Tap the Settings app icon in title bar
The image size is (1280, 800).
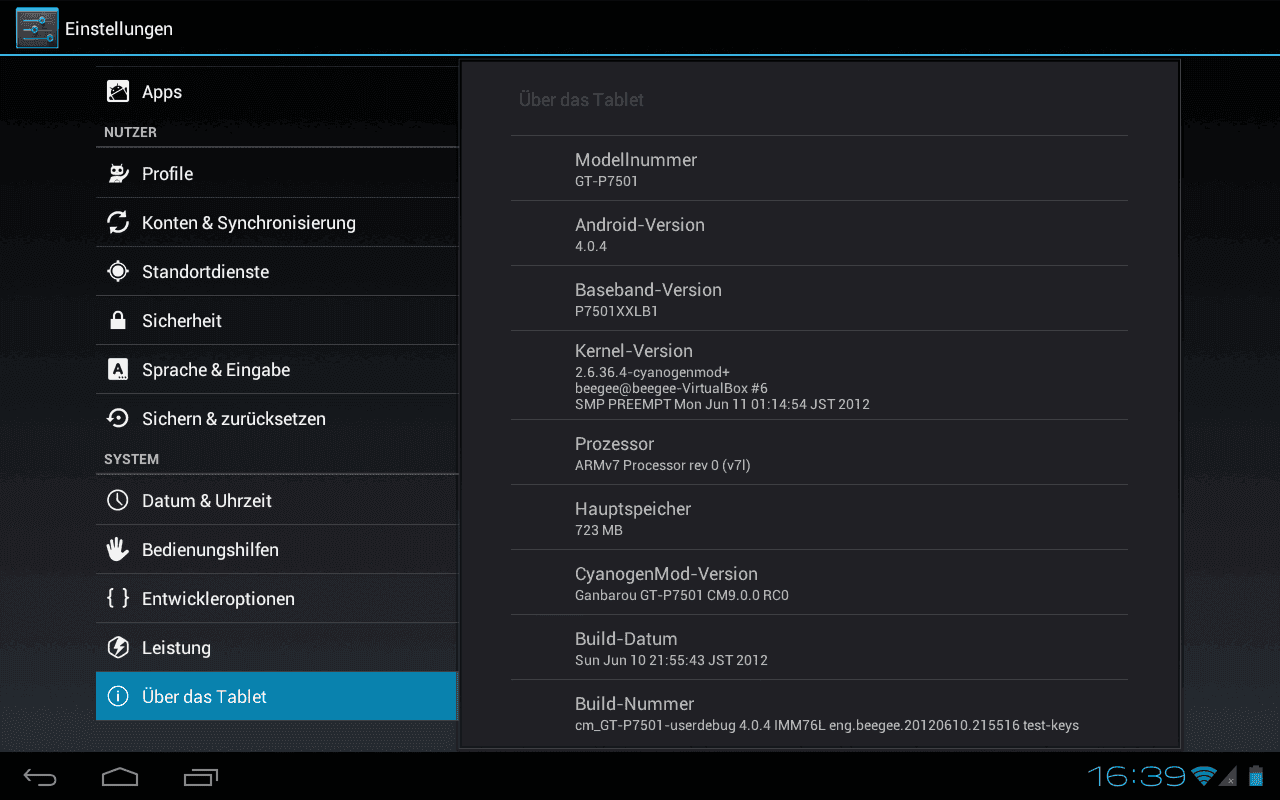(x=37, y=28)
